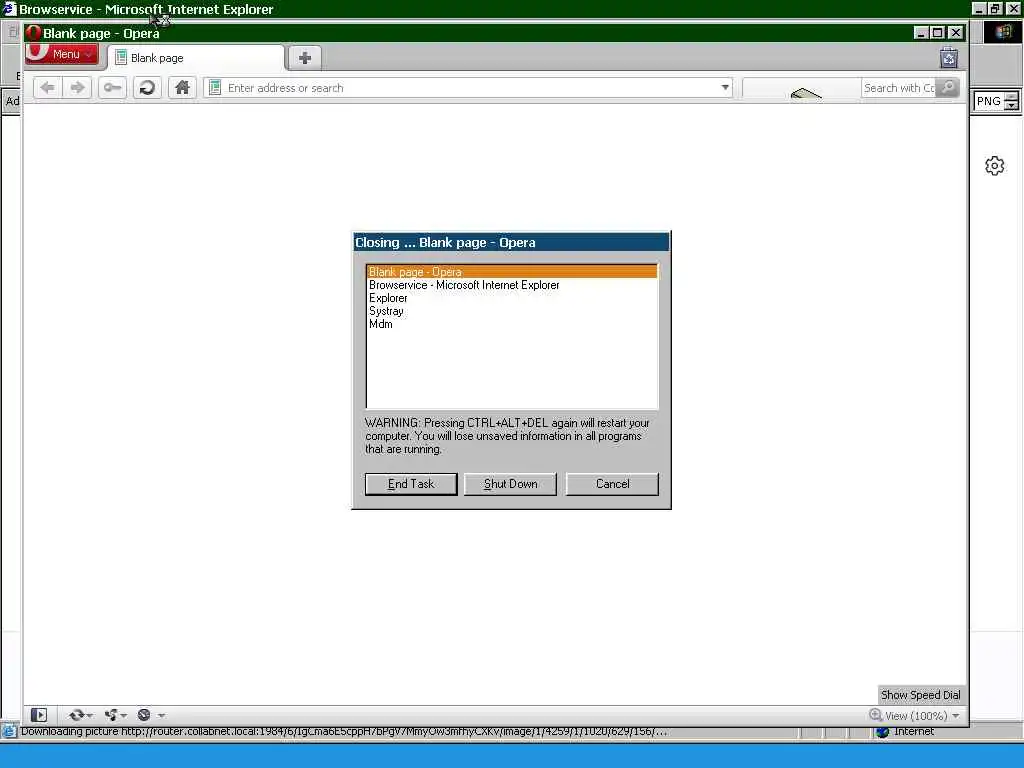This screenshot has height=768, width=1024.
Task: Maximize the Opera window
Action: (938, 33)
